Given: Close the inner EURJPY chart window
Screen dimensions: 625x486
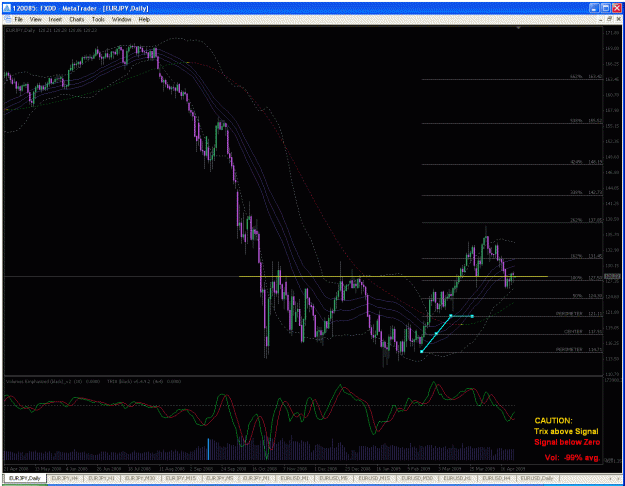Looking at the screenshot, I should click(x=618, y=19).
